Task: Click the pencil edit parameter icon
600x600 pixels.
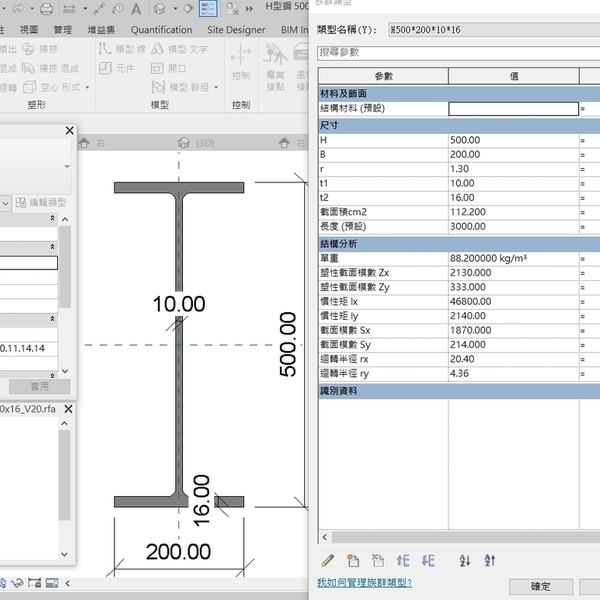Action: pyautogui.click(x=327, y=560)
